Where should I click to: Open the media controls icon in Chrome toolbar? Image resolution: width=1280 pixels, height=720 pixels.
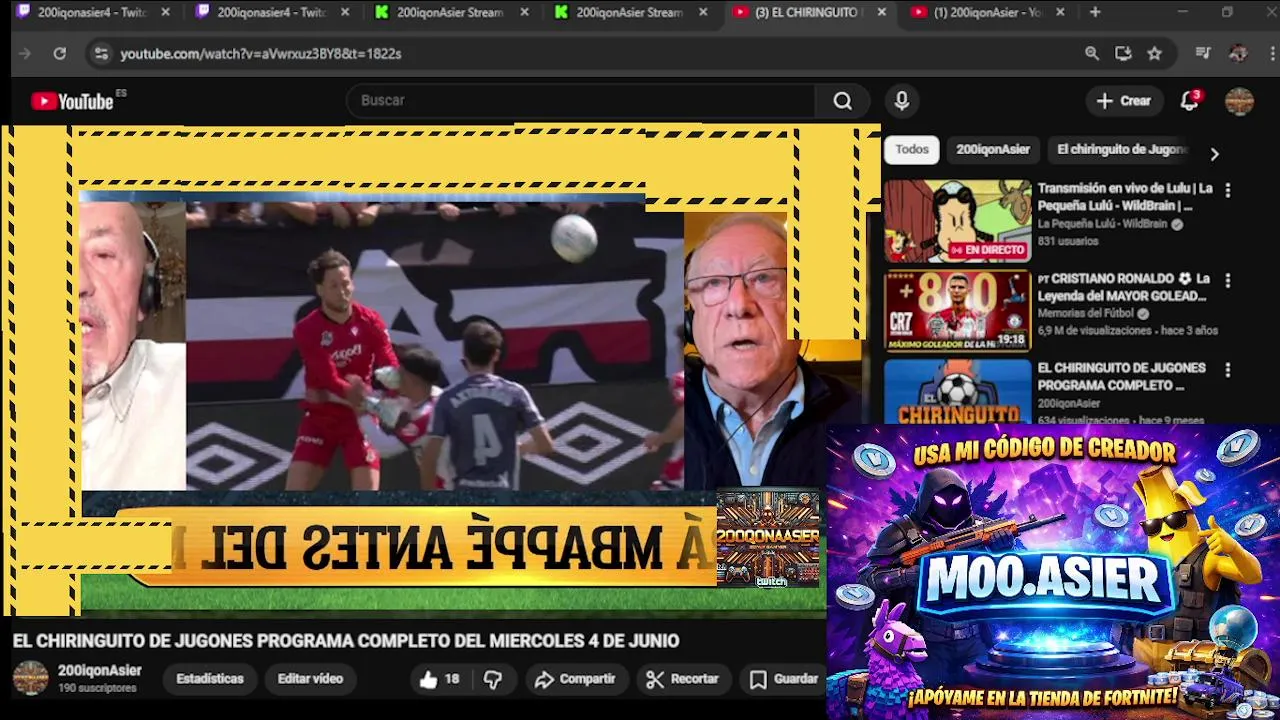pos(1203,54)
